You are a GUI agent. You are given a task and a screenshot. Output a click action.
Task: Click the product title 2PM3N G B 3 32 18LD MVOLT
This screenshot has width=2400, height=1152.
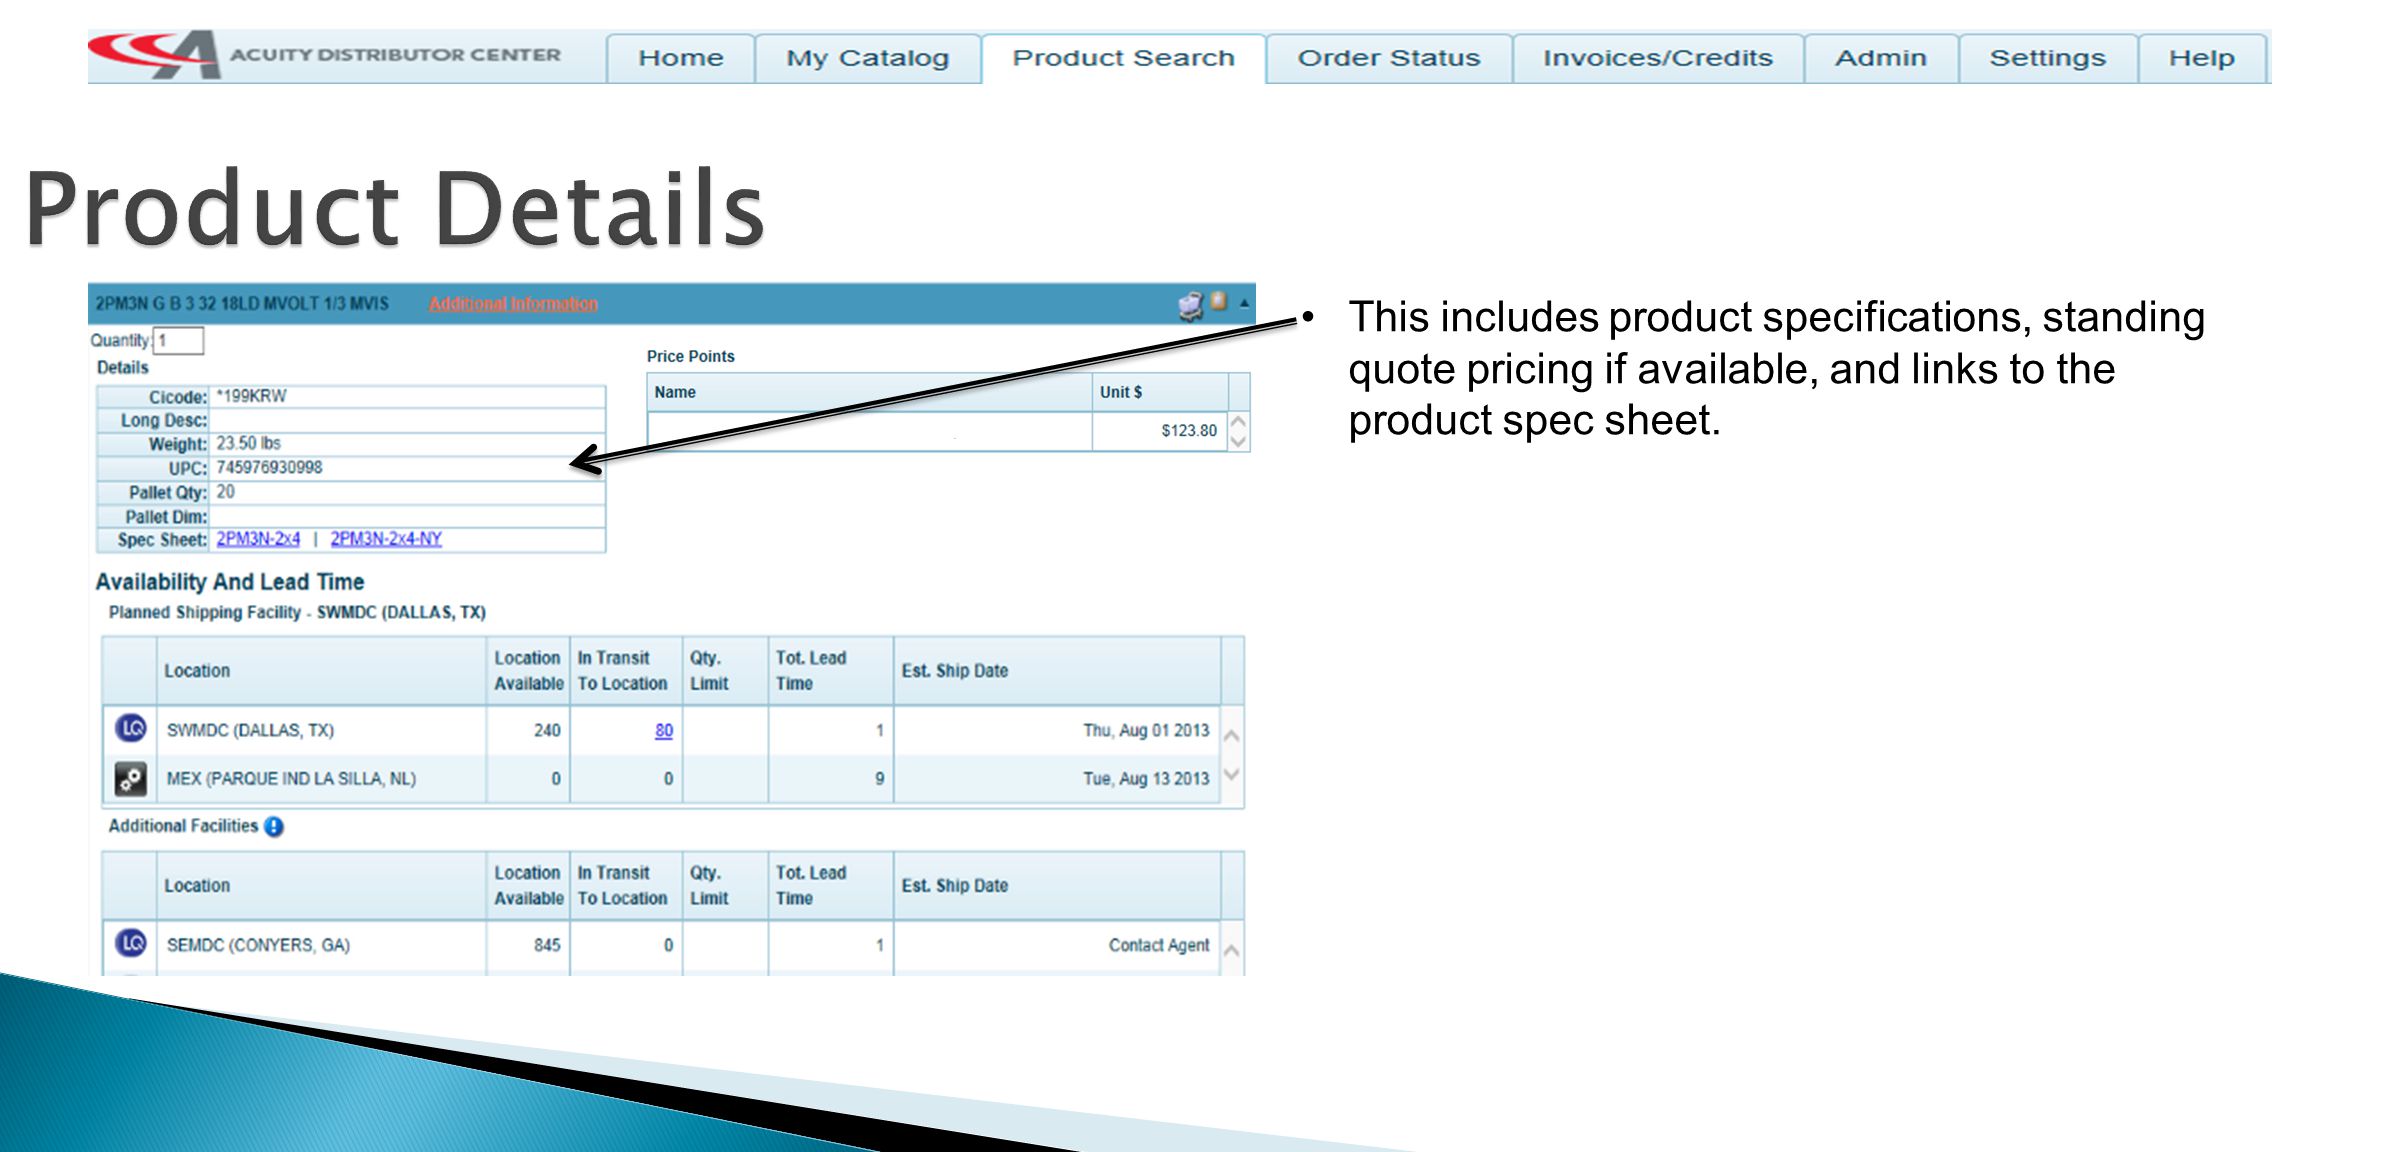242,303
